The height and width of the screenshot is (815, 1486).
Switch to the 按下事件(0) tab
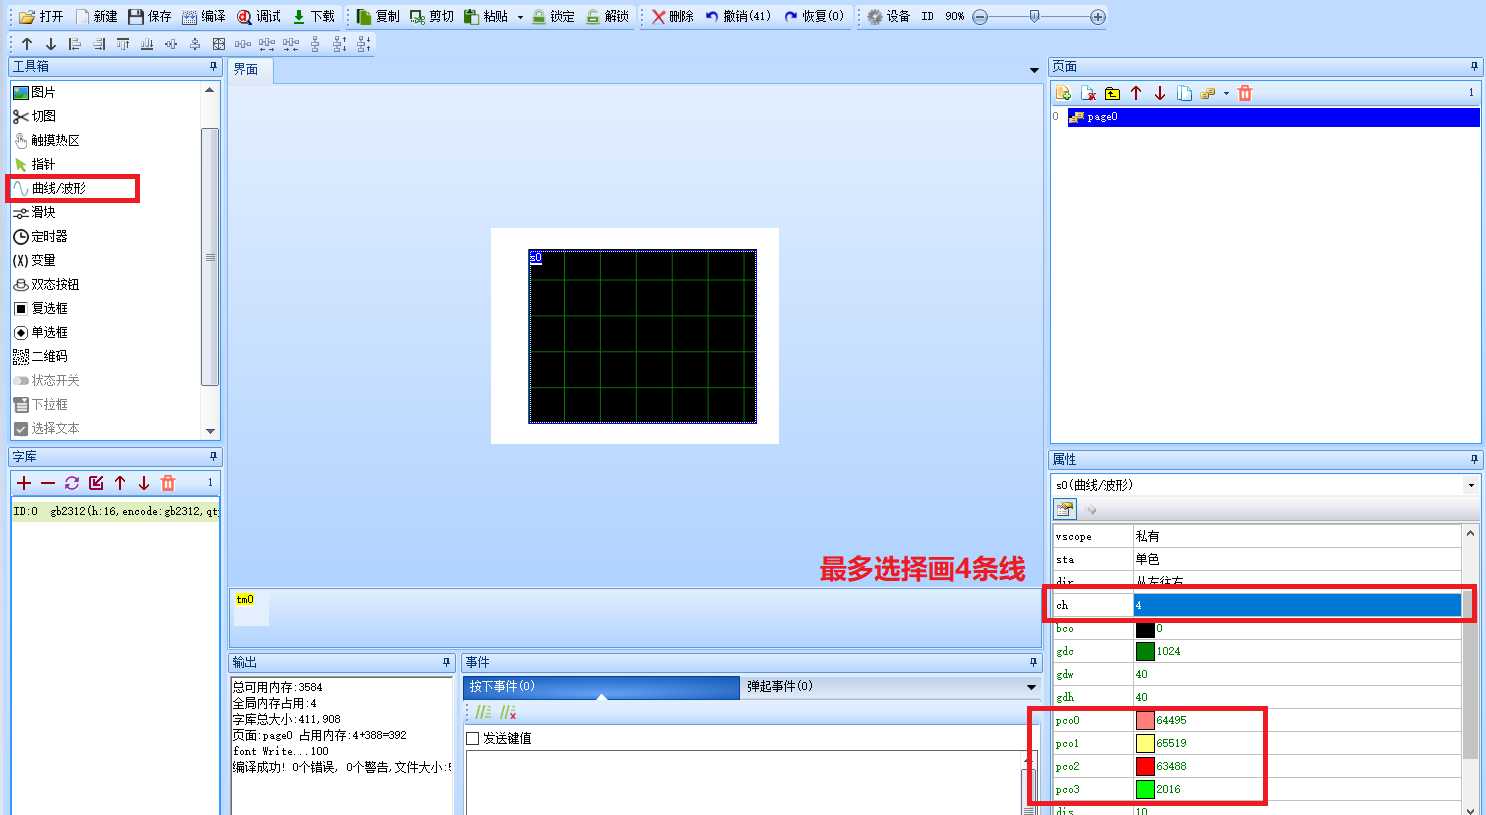pyautogui.click(x=600, y=686)
